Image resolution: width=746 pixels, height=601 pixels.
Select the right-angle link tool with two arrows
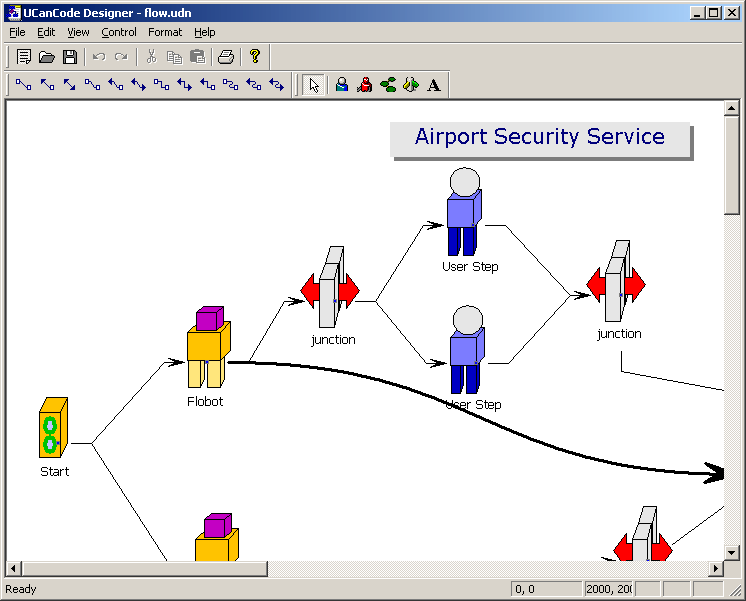(185, 85)
